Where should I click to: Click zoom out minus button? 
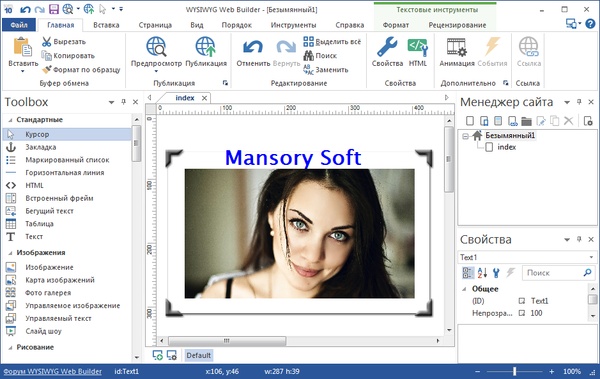(x=478, y=371)
